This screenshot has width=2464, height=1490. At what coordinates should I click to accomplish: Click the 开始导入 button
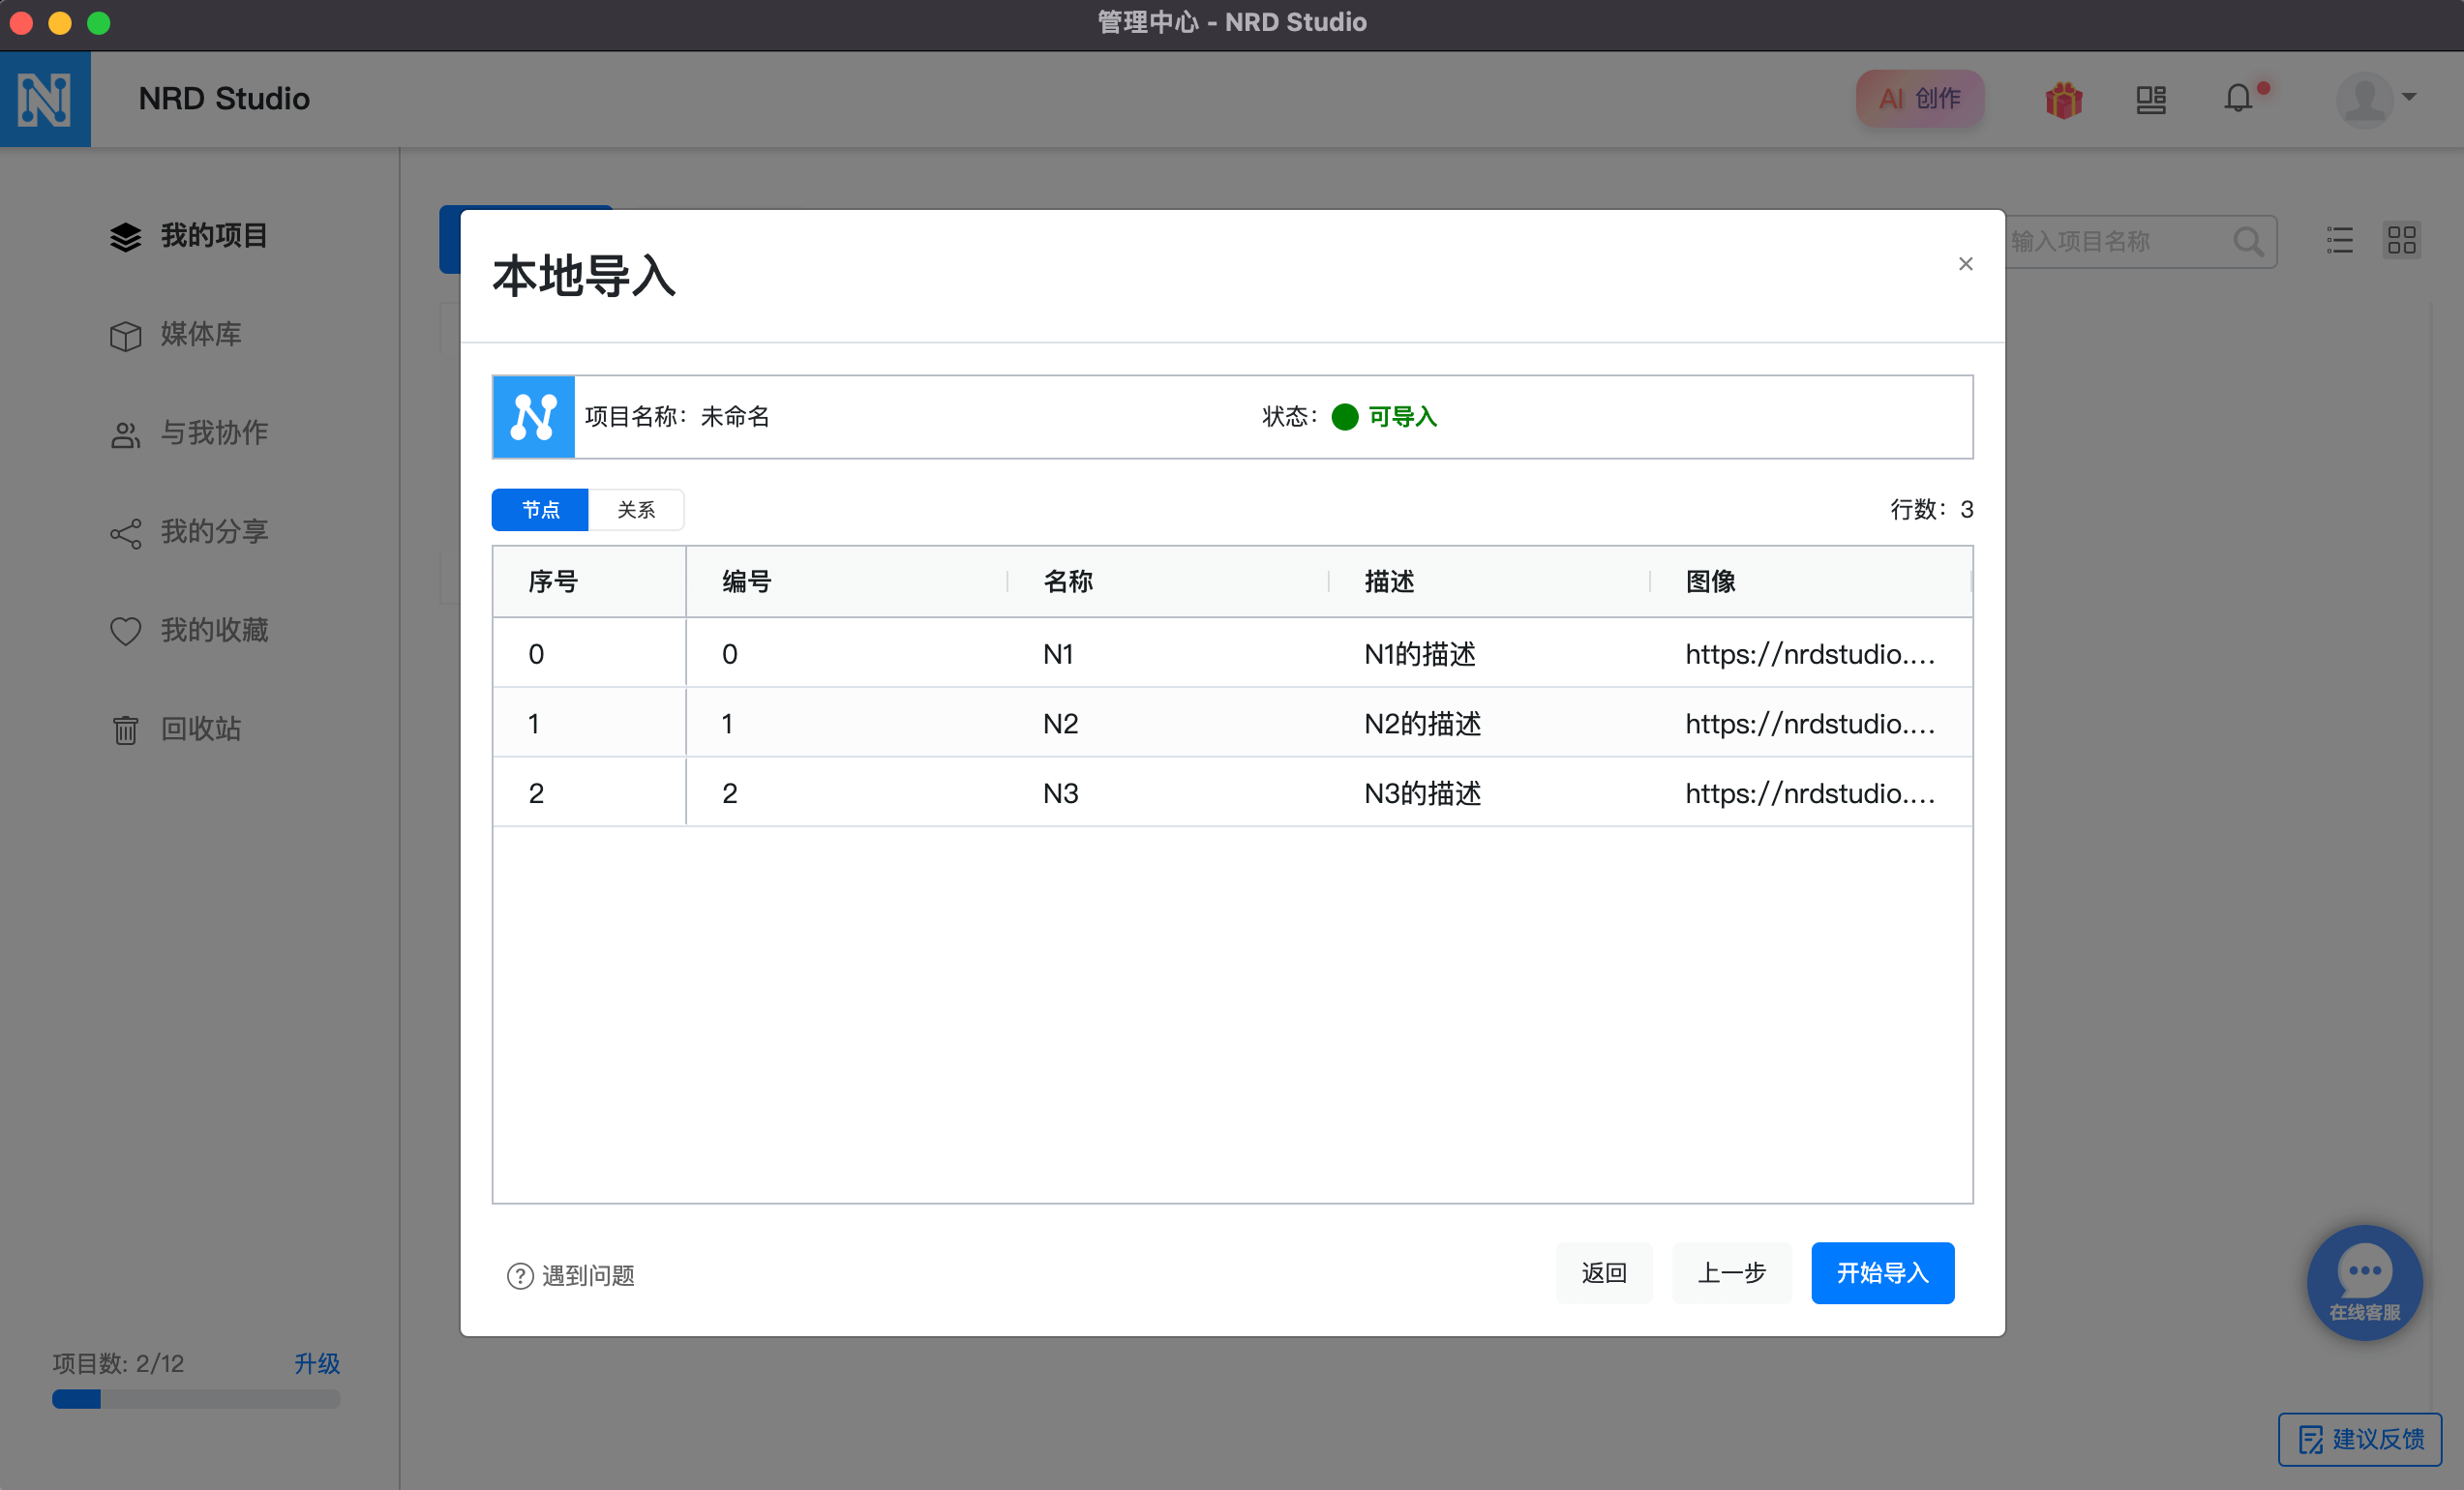[x=1881, y=1272]
